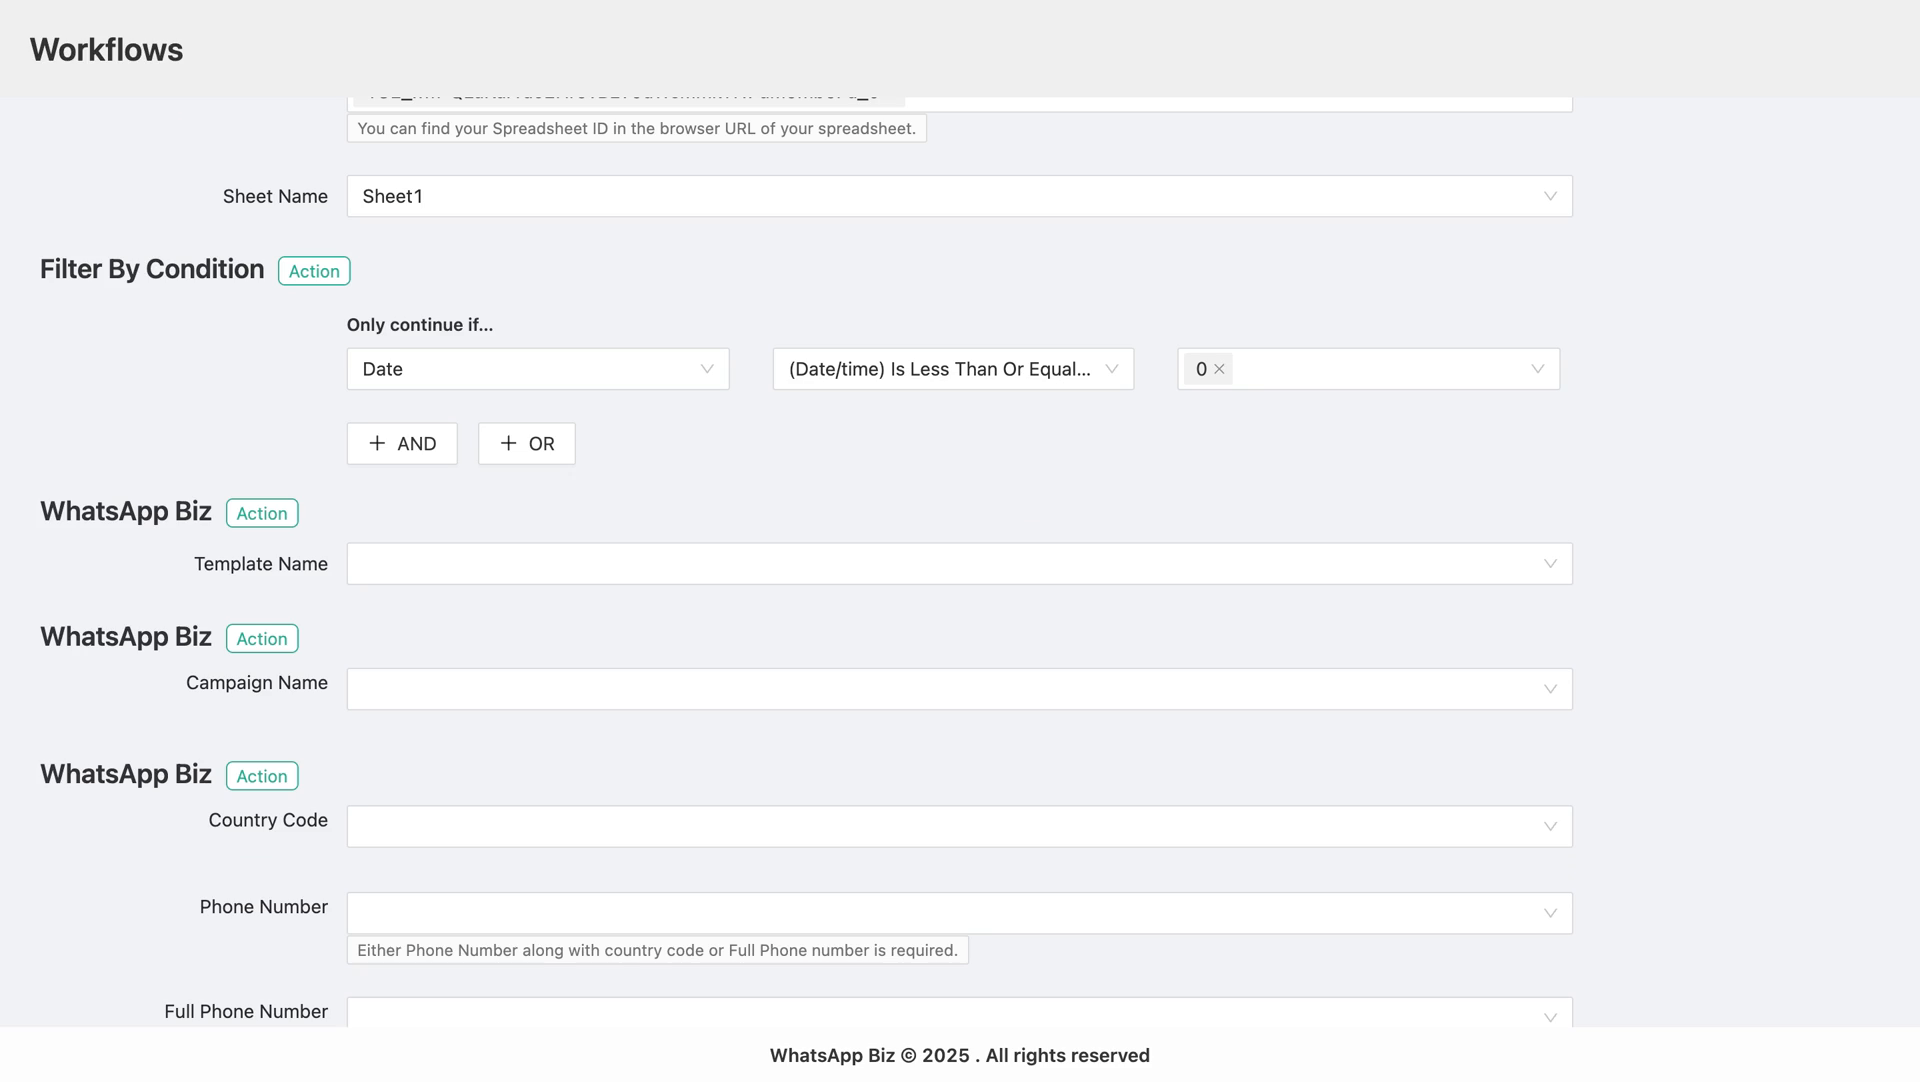
Task: Click the Action badge beside the first WhatsApp Biz
Action: 261,513
